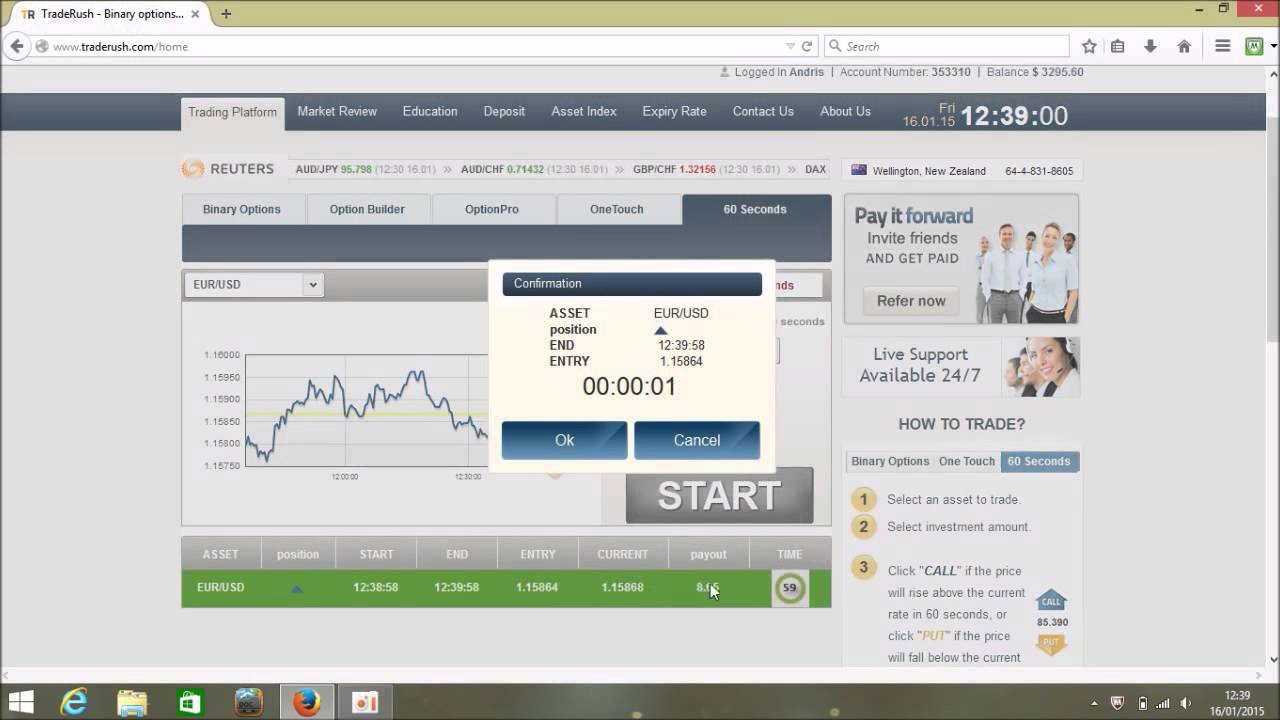The image size is (1280, 720).
Task: Click the green extension icon in toolbar
Action: coord(1253,46)
